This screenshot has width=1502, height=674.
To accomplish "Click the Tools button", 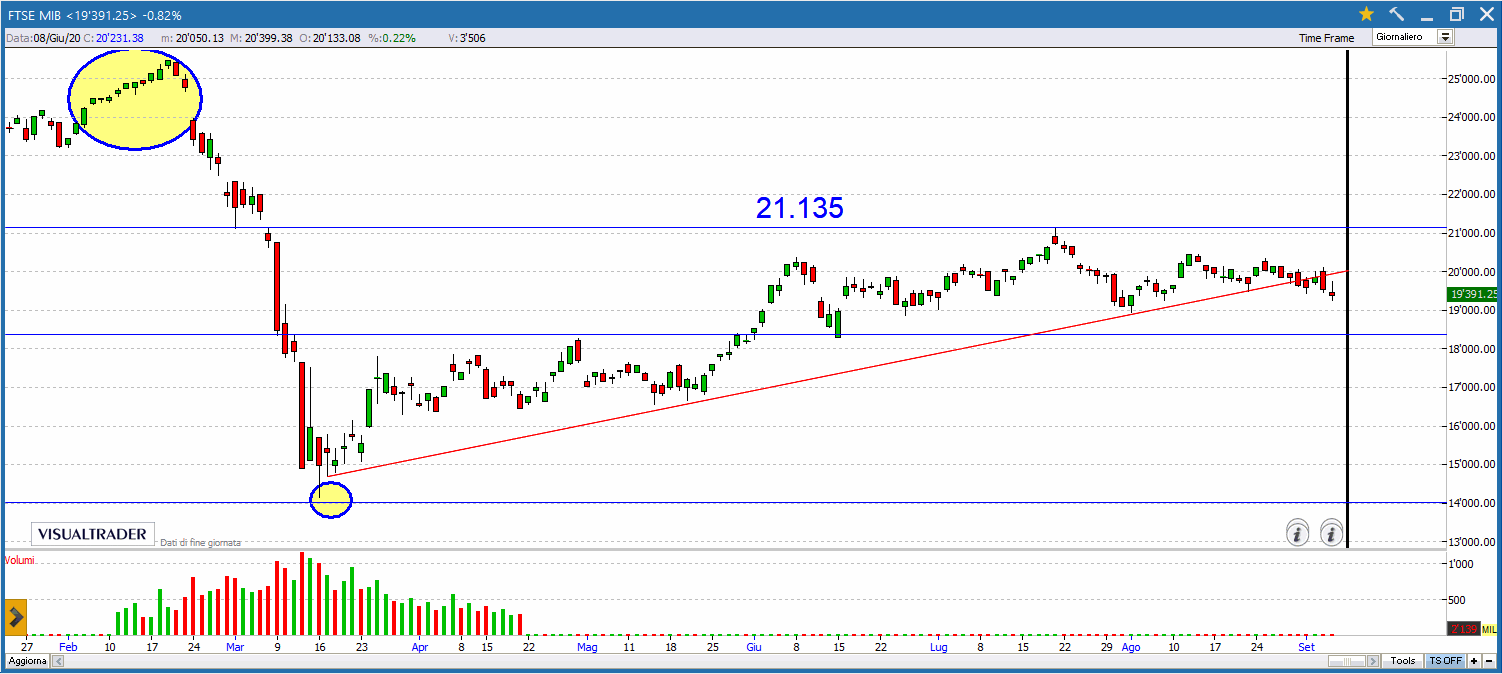I will pos(1403,661).
